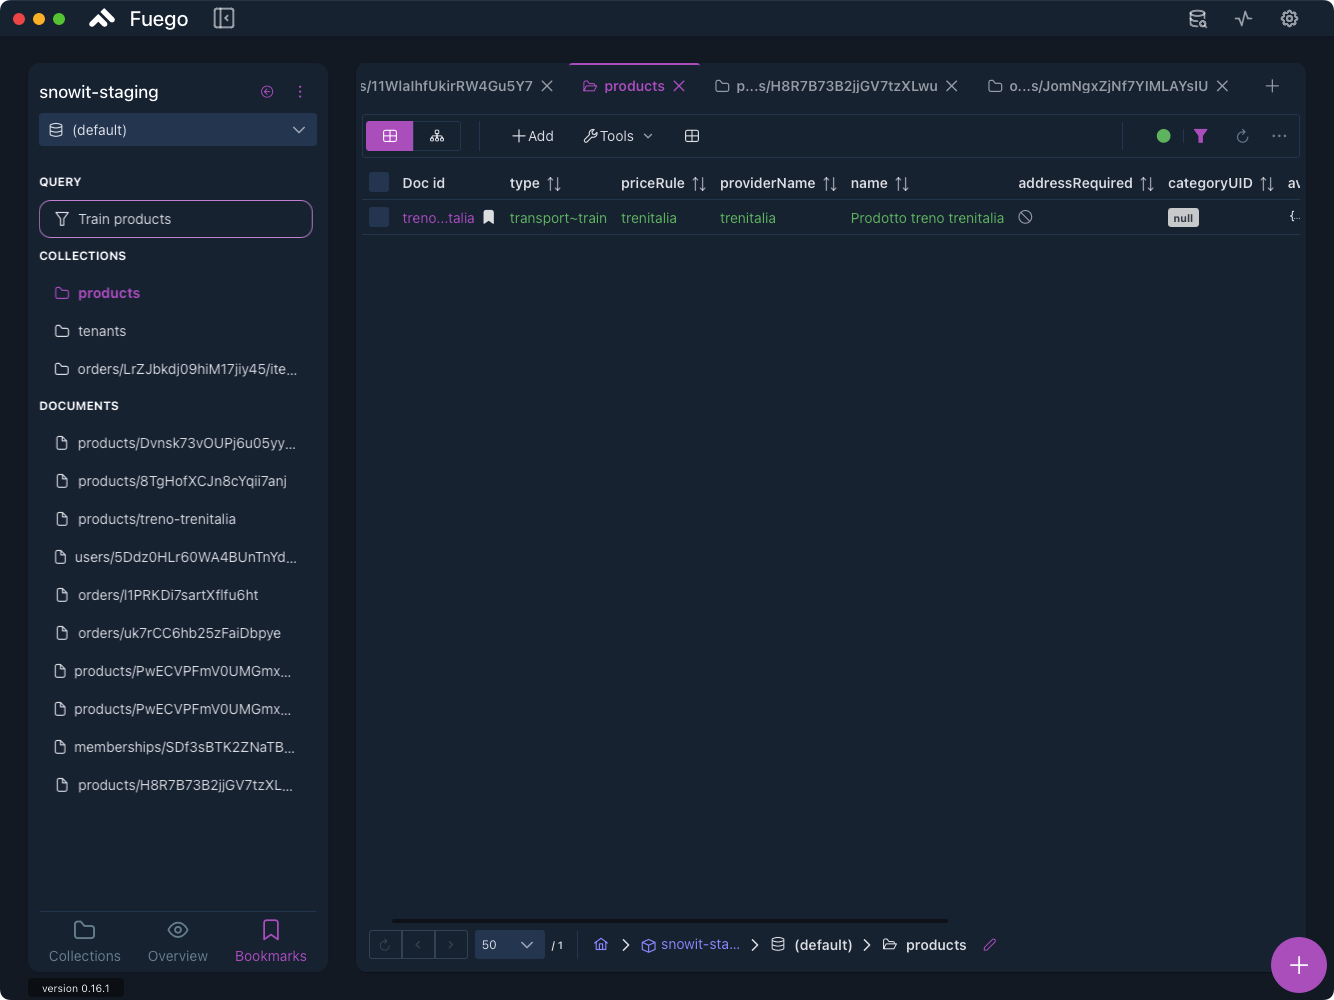This screenshot has width=1334, height=1000.
Task: Edit the path with the pencil icon
Action: [x=990, y=944]
